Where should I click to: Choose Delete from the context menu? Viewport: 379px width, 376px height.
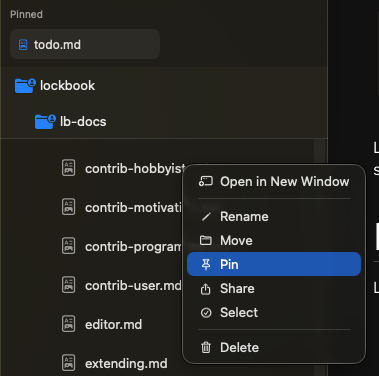[x=274, y=348]
